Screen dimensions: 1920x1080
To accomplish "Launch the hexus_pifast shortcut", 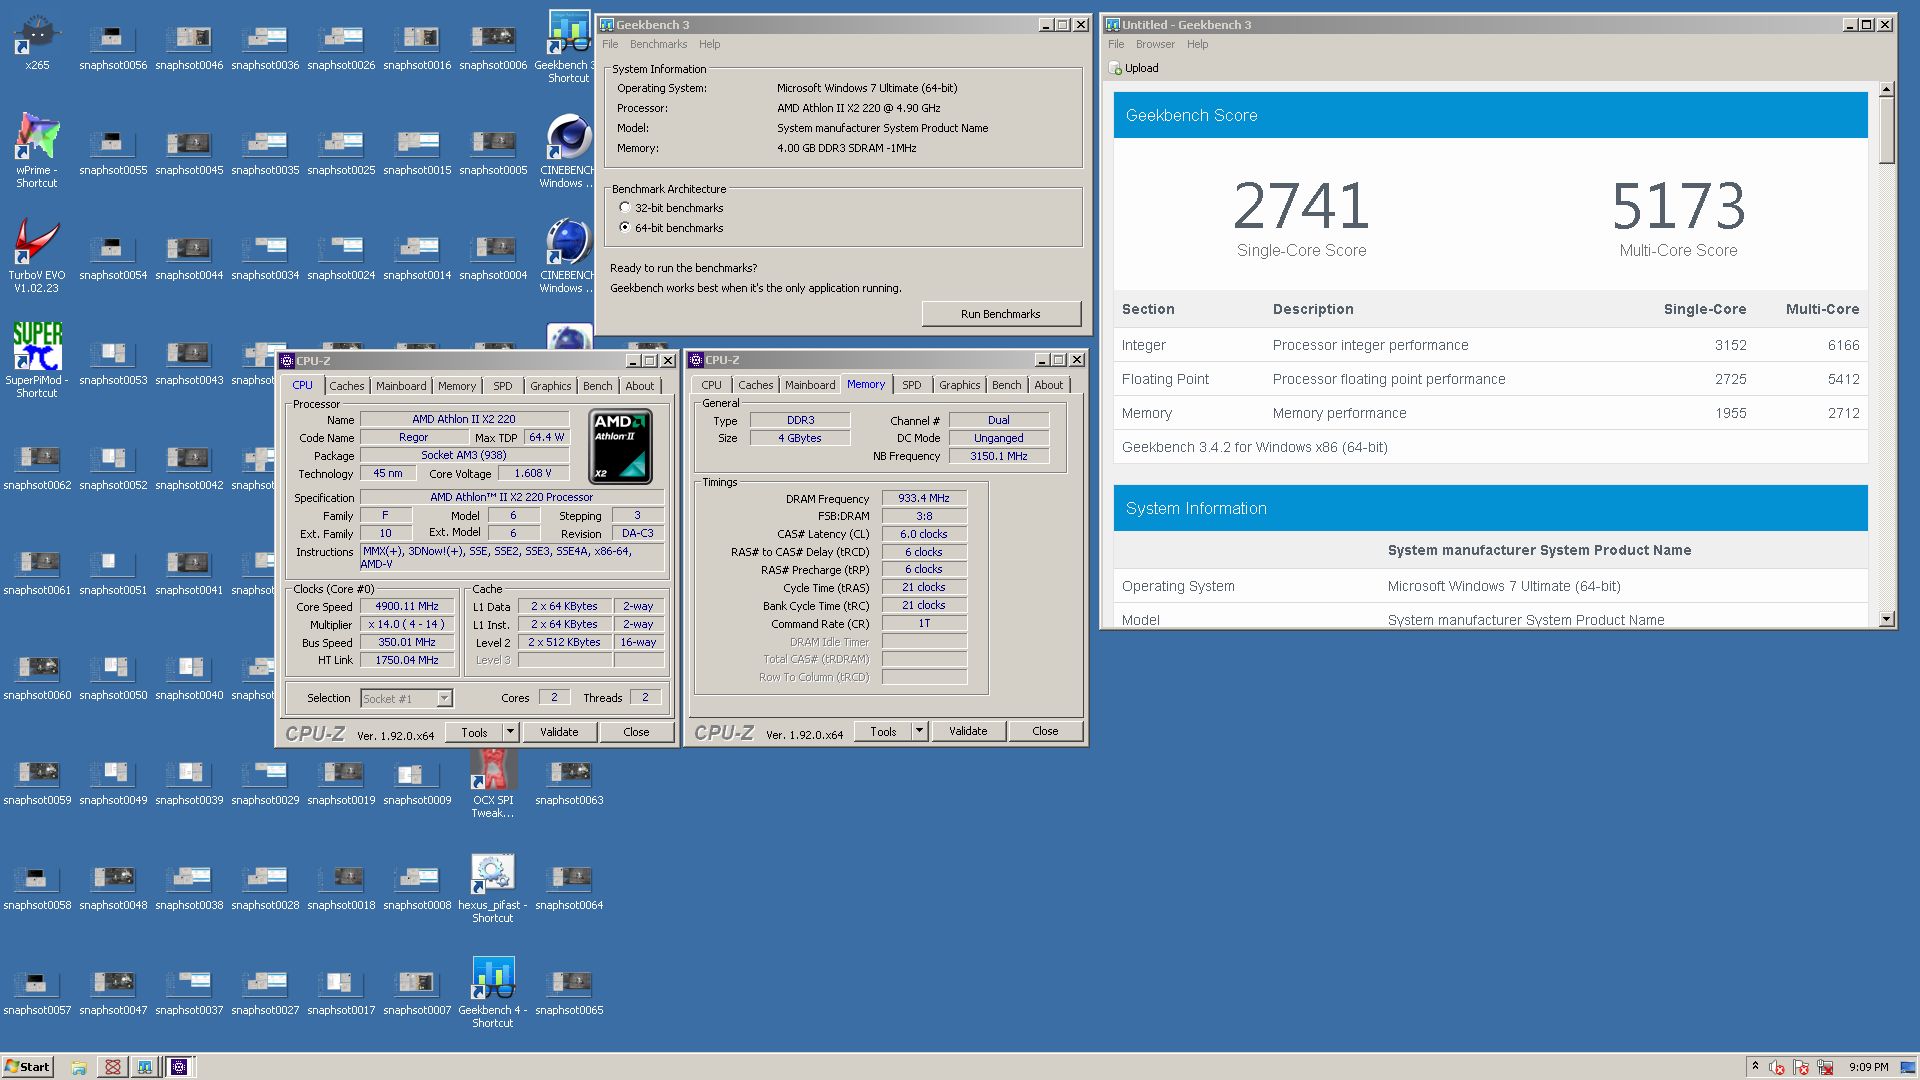I will tap(493, 888).
